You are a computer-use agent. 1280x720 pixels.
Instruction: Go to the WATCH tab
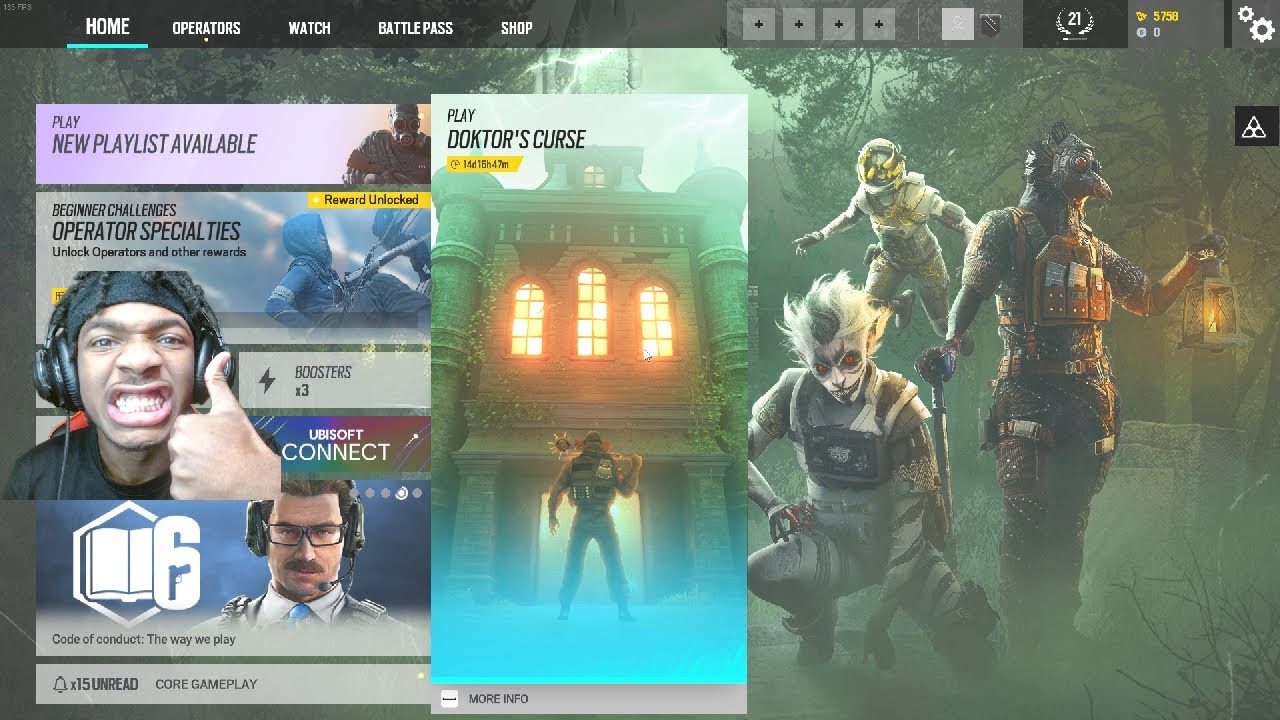point(309,28)
